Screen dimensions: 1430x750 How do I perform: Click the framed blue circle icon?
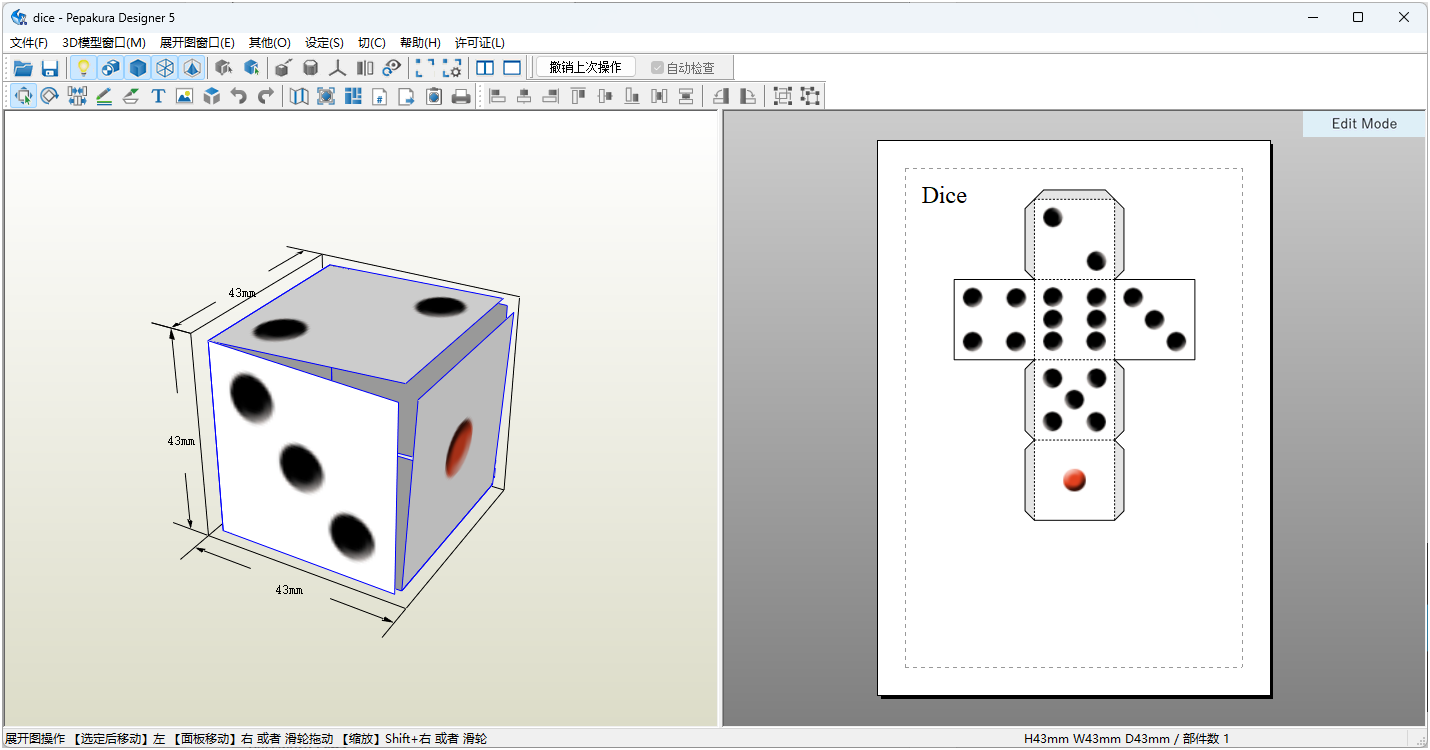tap(326, 96)
